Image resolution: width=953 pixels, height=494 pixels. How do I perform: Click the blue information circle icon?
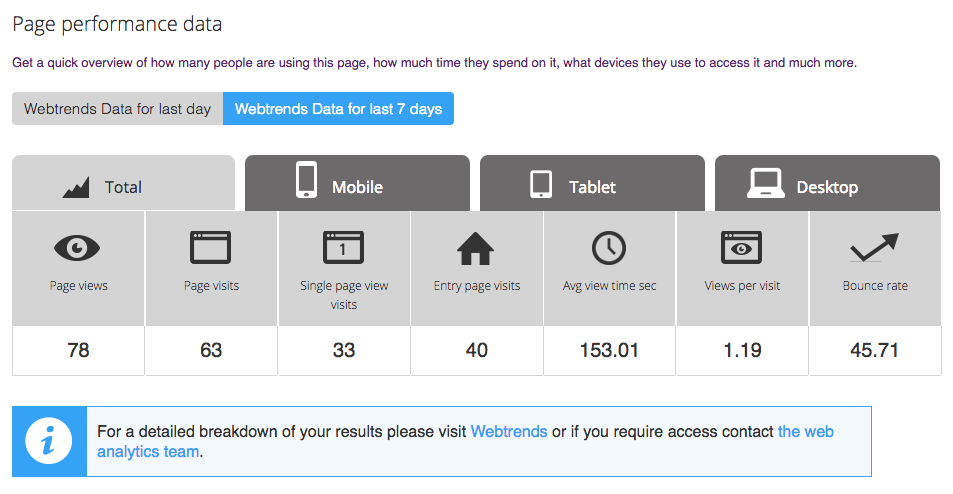(49, 441)
